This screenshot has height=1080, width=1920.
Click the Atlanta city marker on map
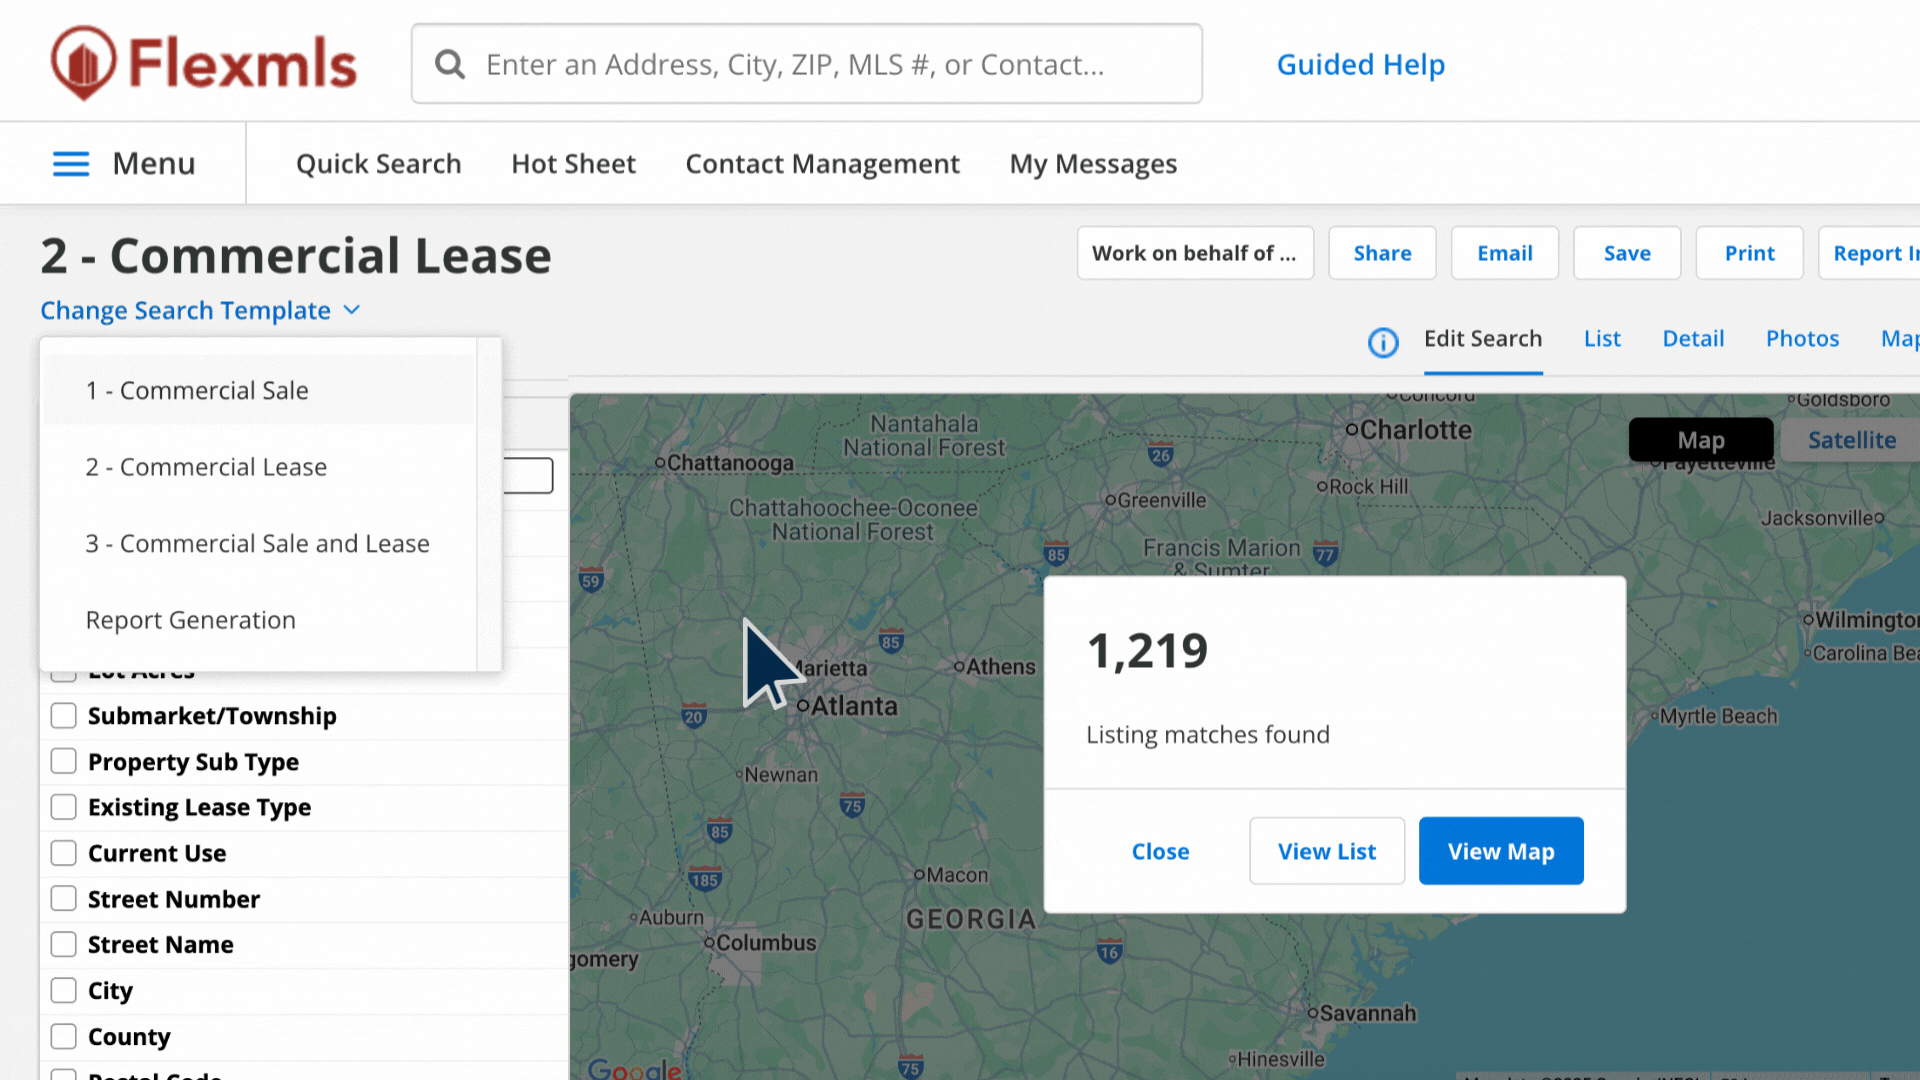coord(803,706)
